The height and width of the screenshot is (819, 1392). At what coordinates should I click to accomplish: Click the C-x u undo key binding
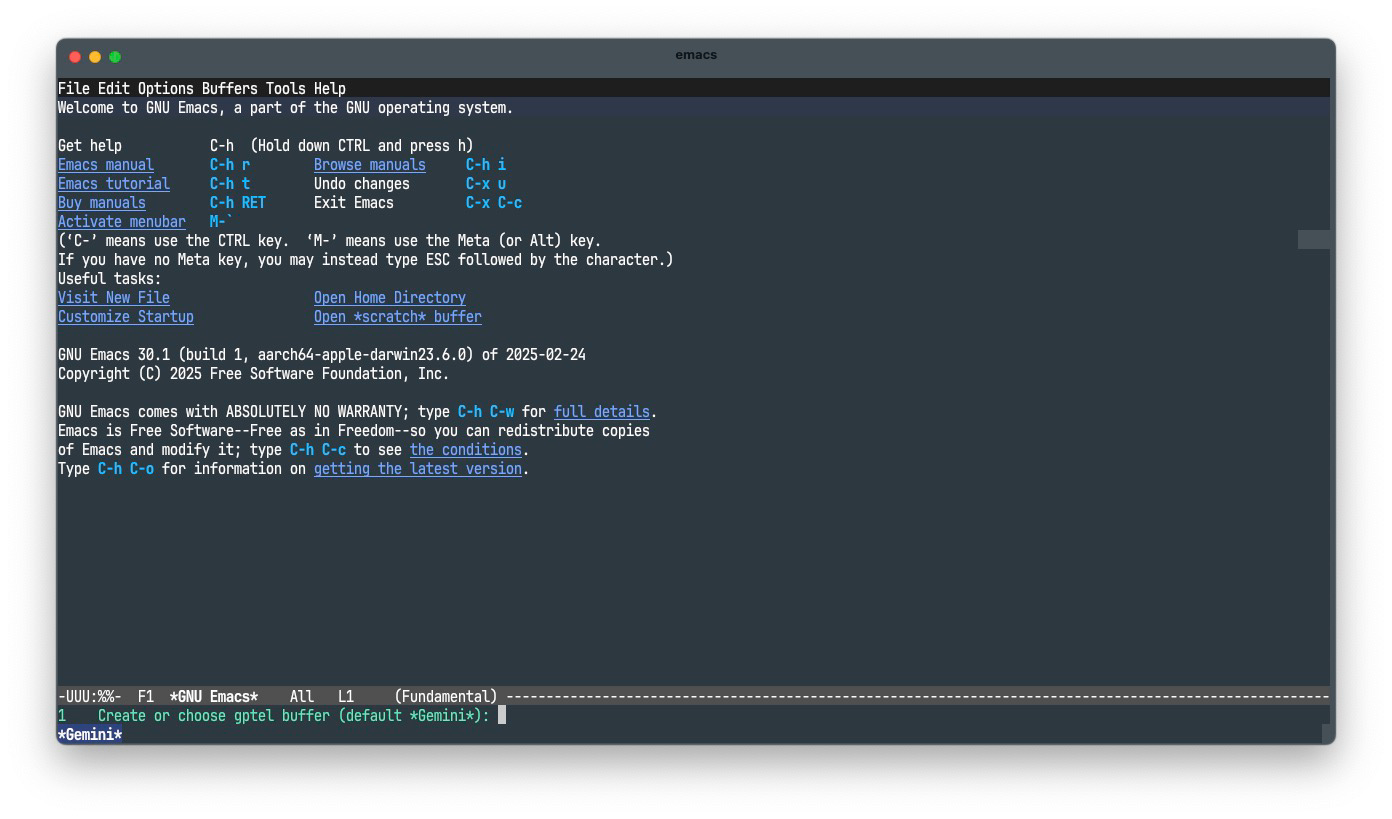coord(486,184)
